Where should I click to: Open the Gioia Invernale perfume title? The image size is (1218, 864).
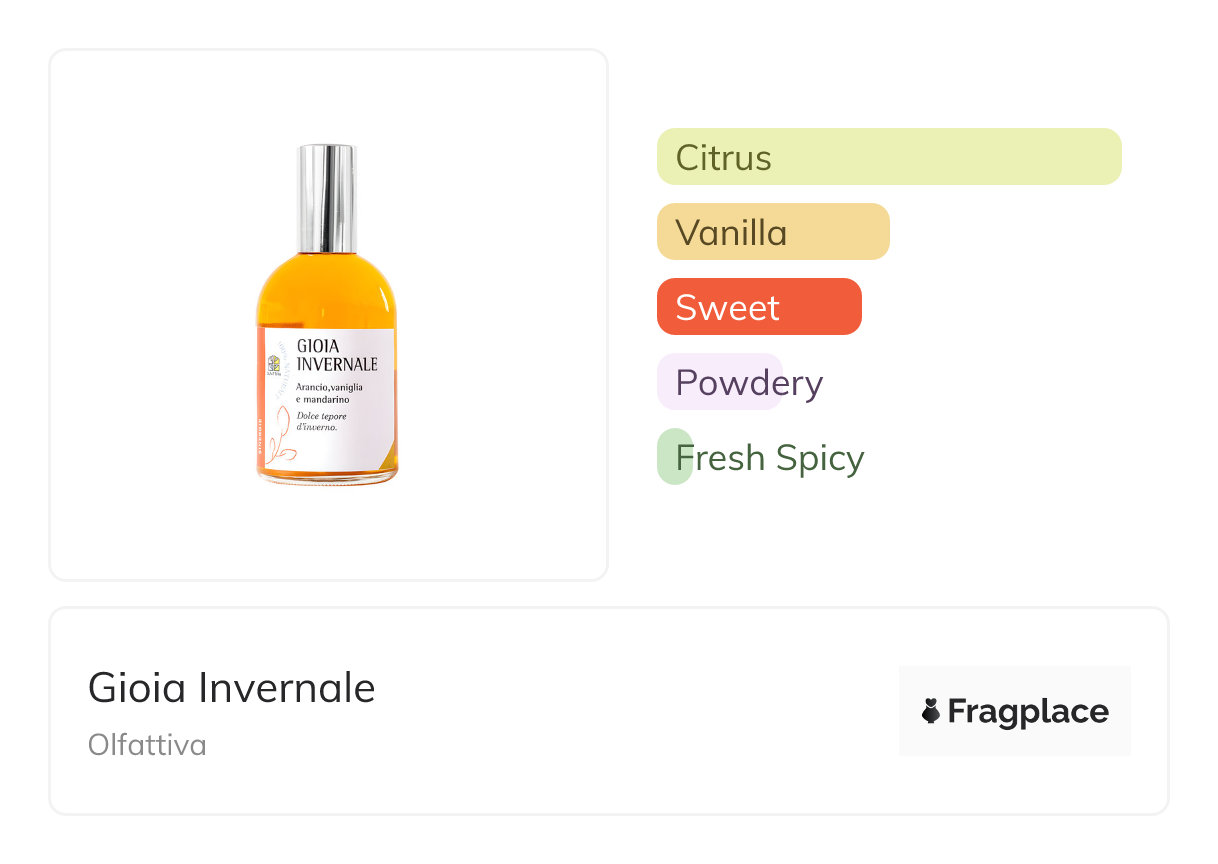(231, 688)
